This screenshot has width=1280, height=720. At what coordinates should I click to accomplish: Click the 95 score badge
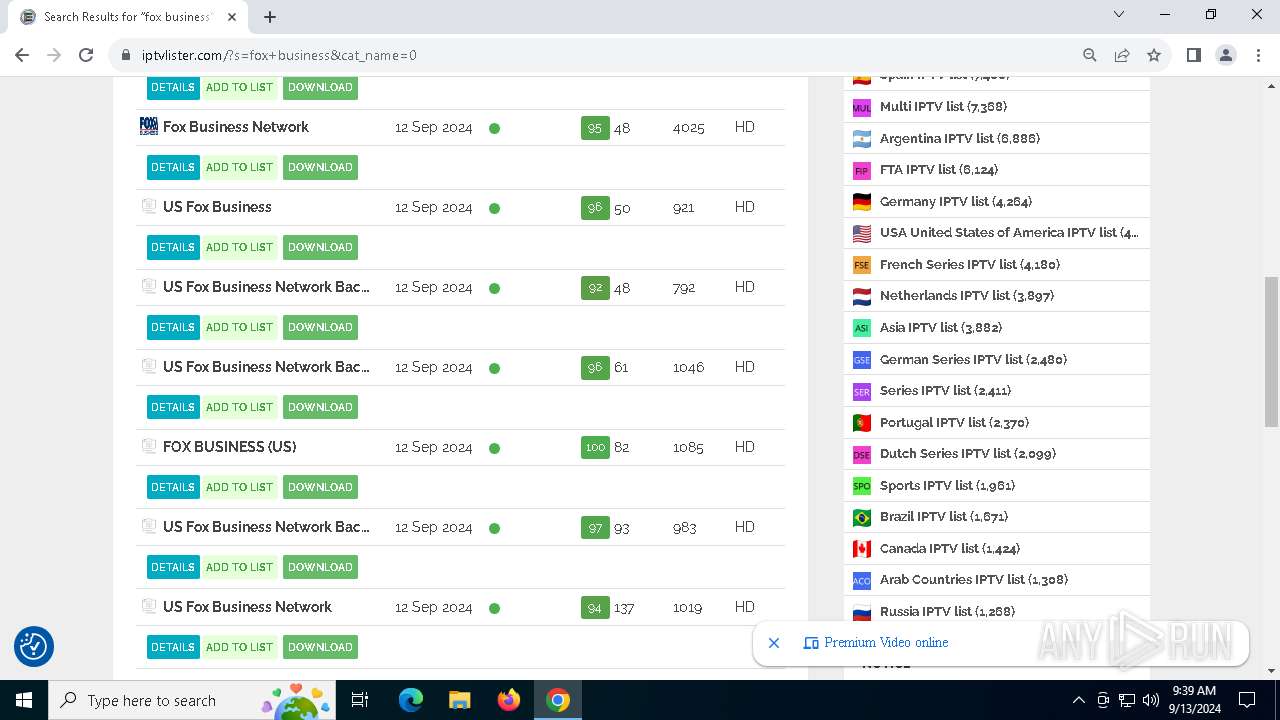(x=595, y=127)
